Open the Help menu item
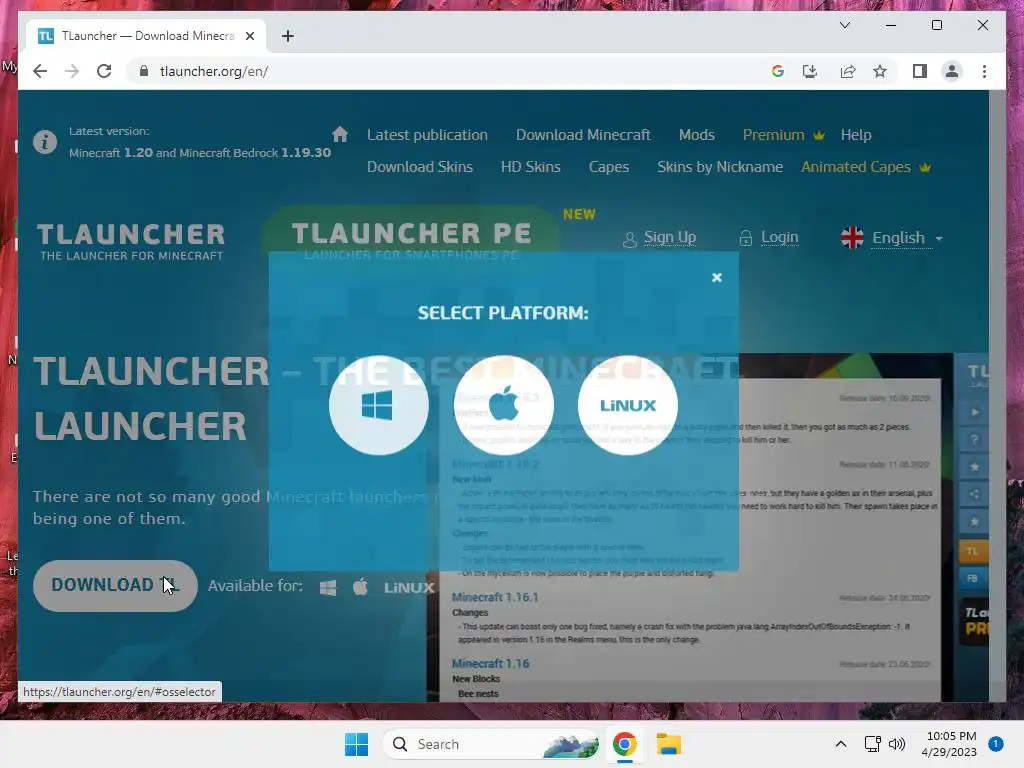Image resolution: width=1024 pixels, height=768 pixels. click(856, 135)
